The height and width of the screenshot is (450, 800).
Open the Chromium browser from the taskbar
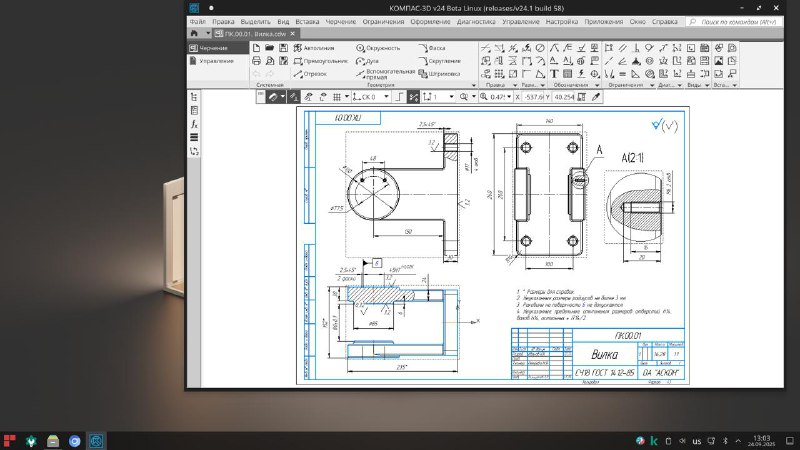(74, 440)
